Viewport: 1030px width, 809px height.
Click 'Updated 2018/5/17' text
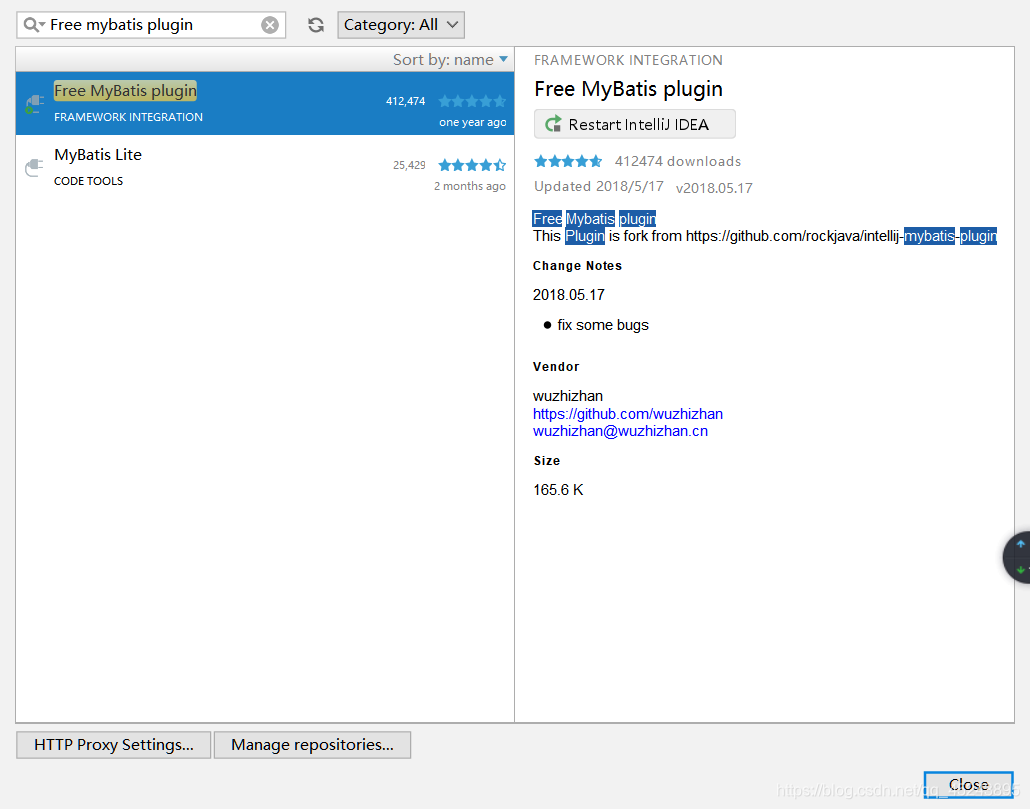coord(598,186)
